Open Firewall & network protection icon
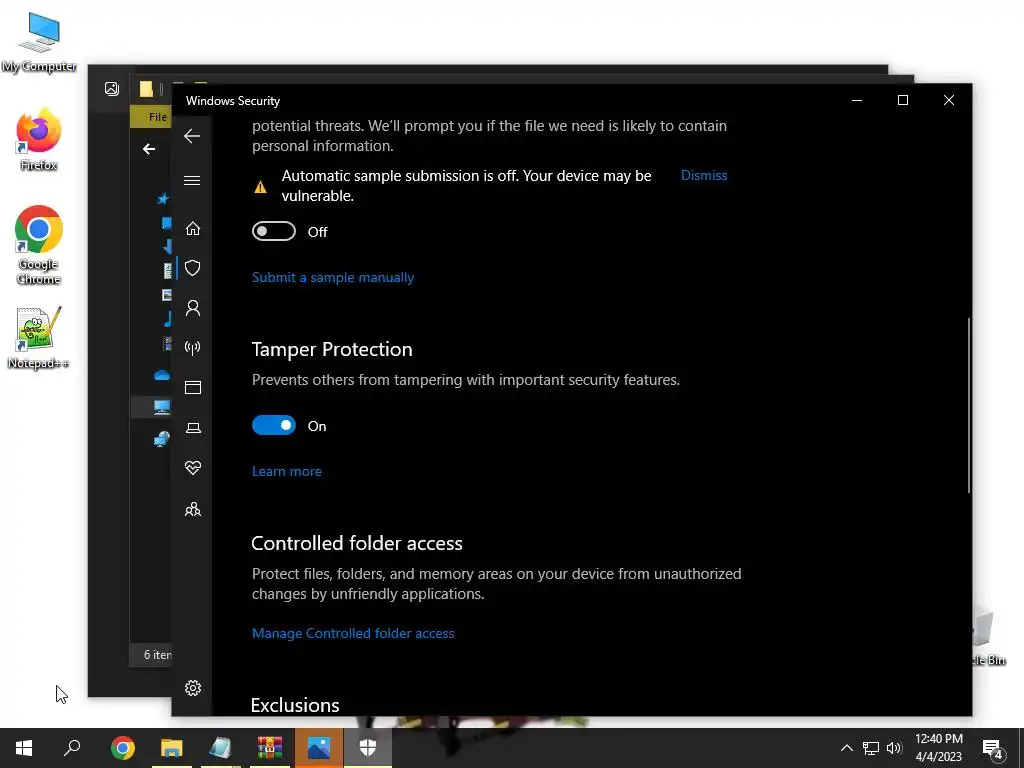This screenshot has height=768, width=1024. coord(193,347)
